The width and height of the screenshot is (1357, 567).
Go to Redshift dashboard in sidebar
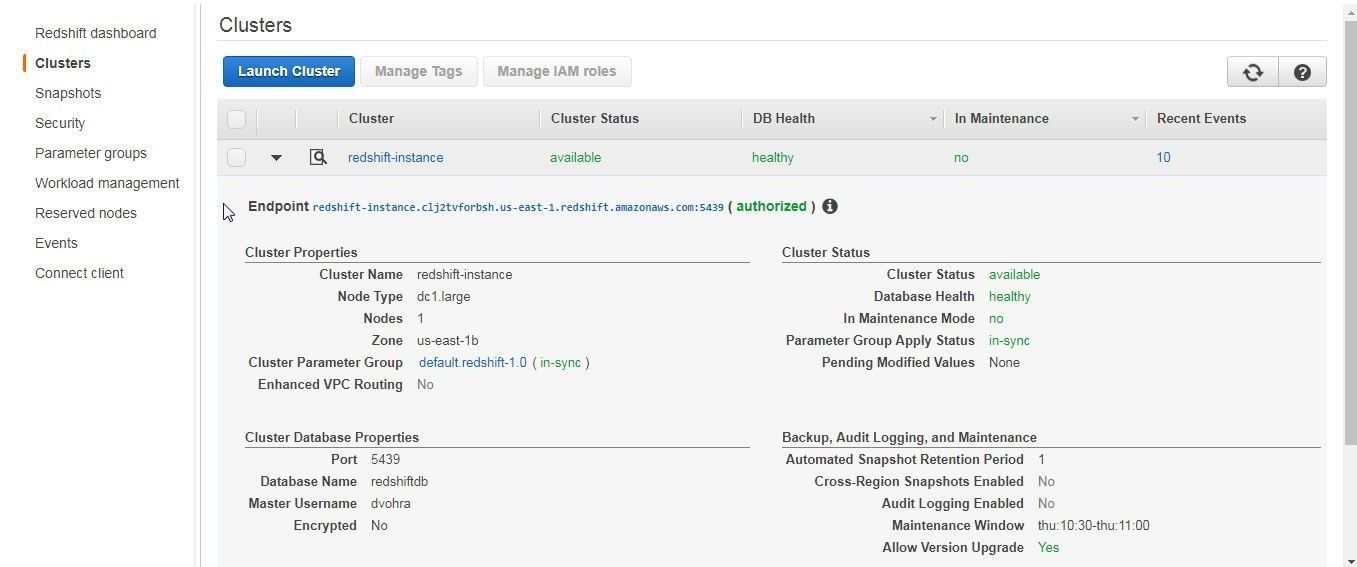pyautogui.click(x=95, y=33)
